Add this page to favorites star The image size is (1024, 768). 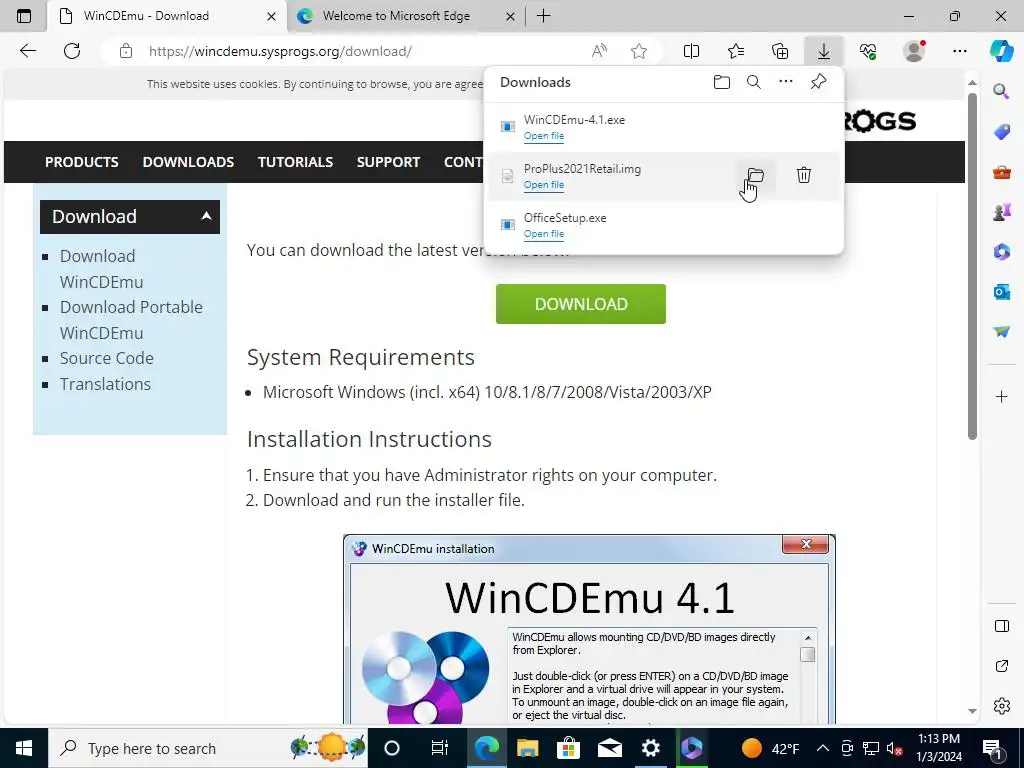pyautogui.click(x=639, y=51)
